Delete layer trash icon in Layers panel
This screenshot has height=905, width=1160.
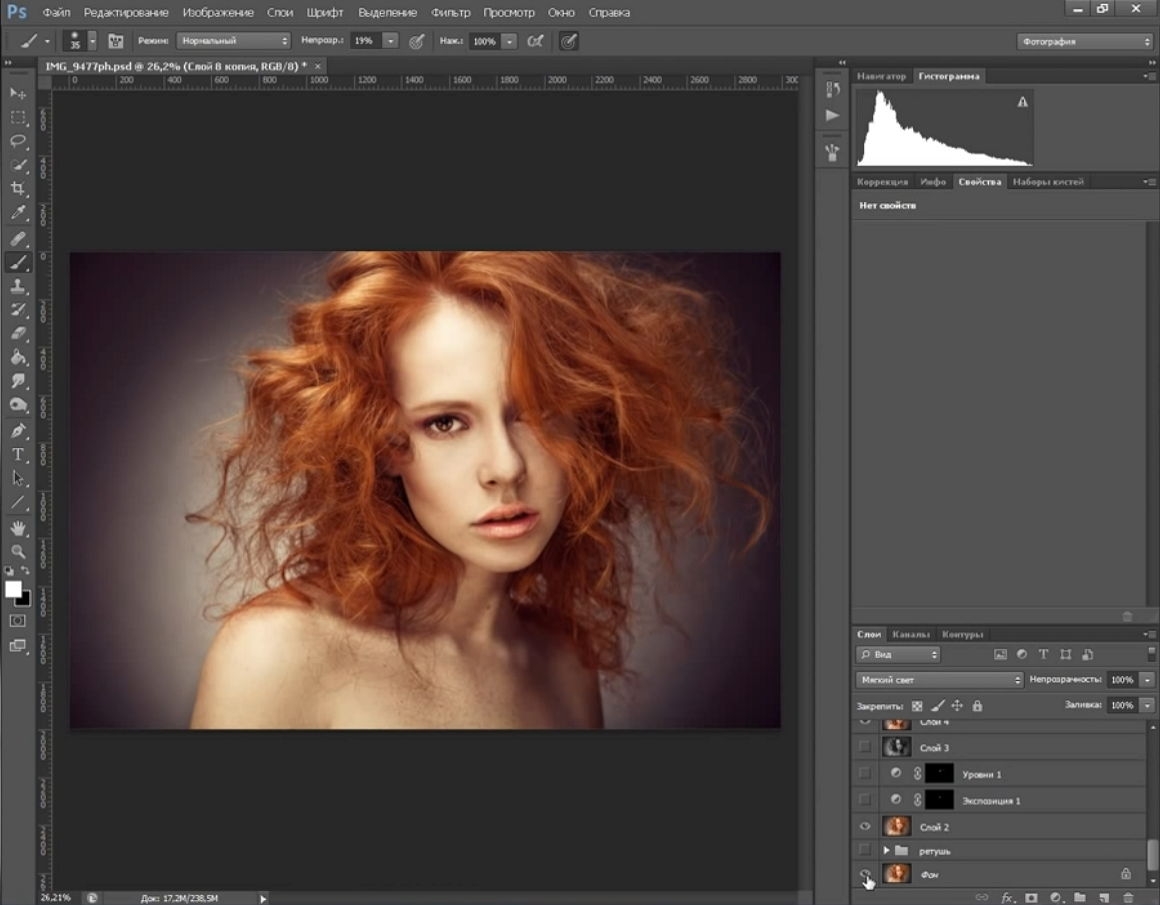click(x=1128, y=897)
